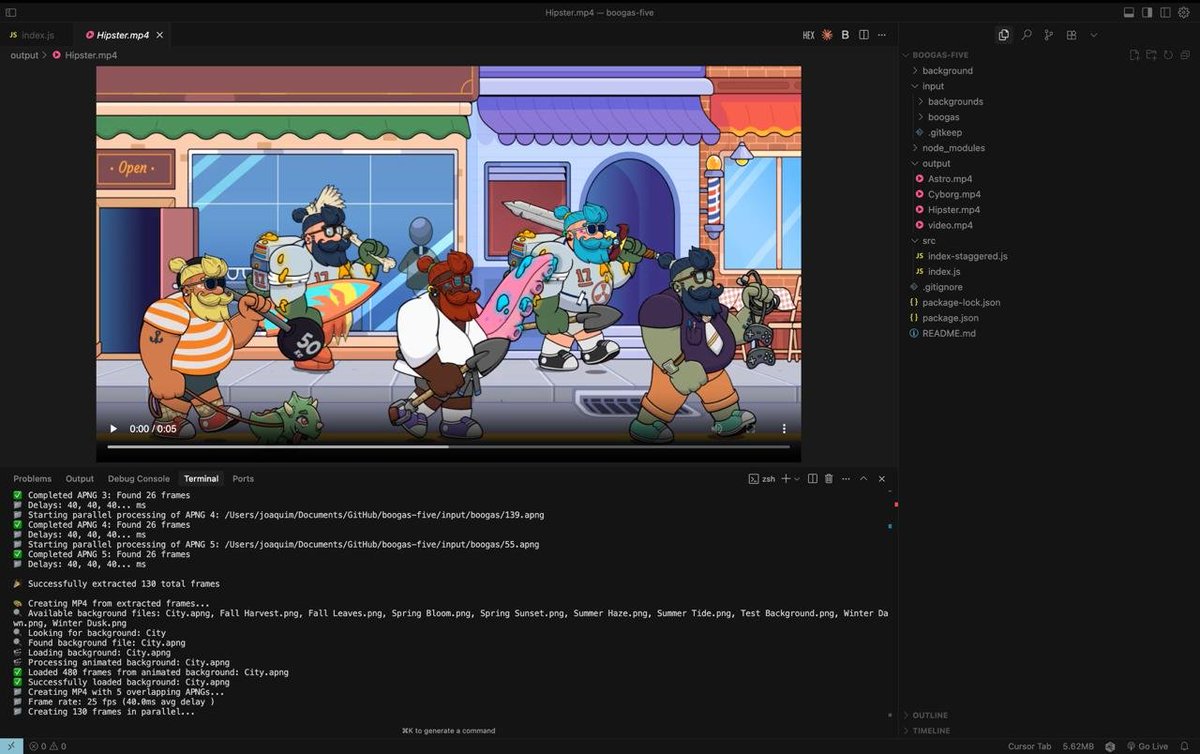Open the Search icon in the right sidebar
The width and height of the screenshot is (1200, 754).
[x=1026, y=34]
